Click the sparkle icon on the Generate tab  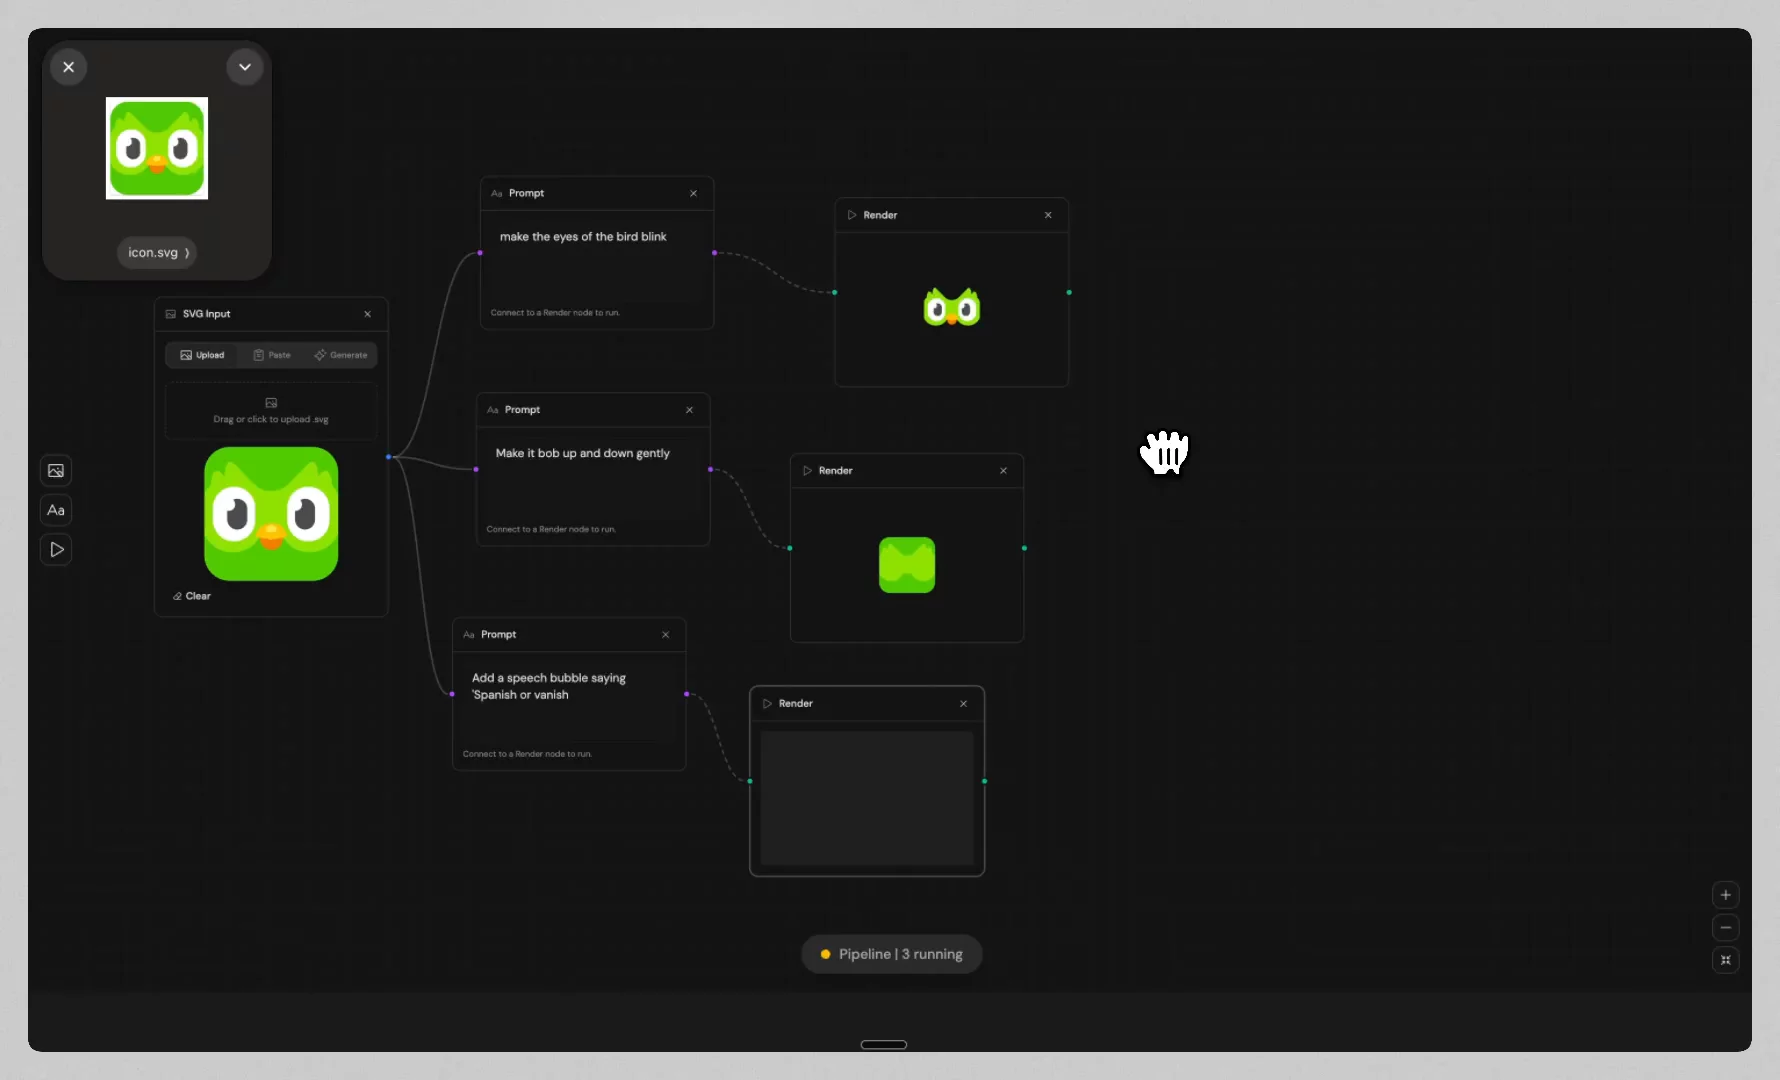tap(320, 355)
